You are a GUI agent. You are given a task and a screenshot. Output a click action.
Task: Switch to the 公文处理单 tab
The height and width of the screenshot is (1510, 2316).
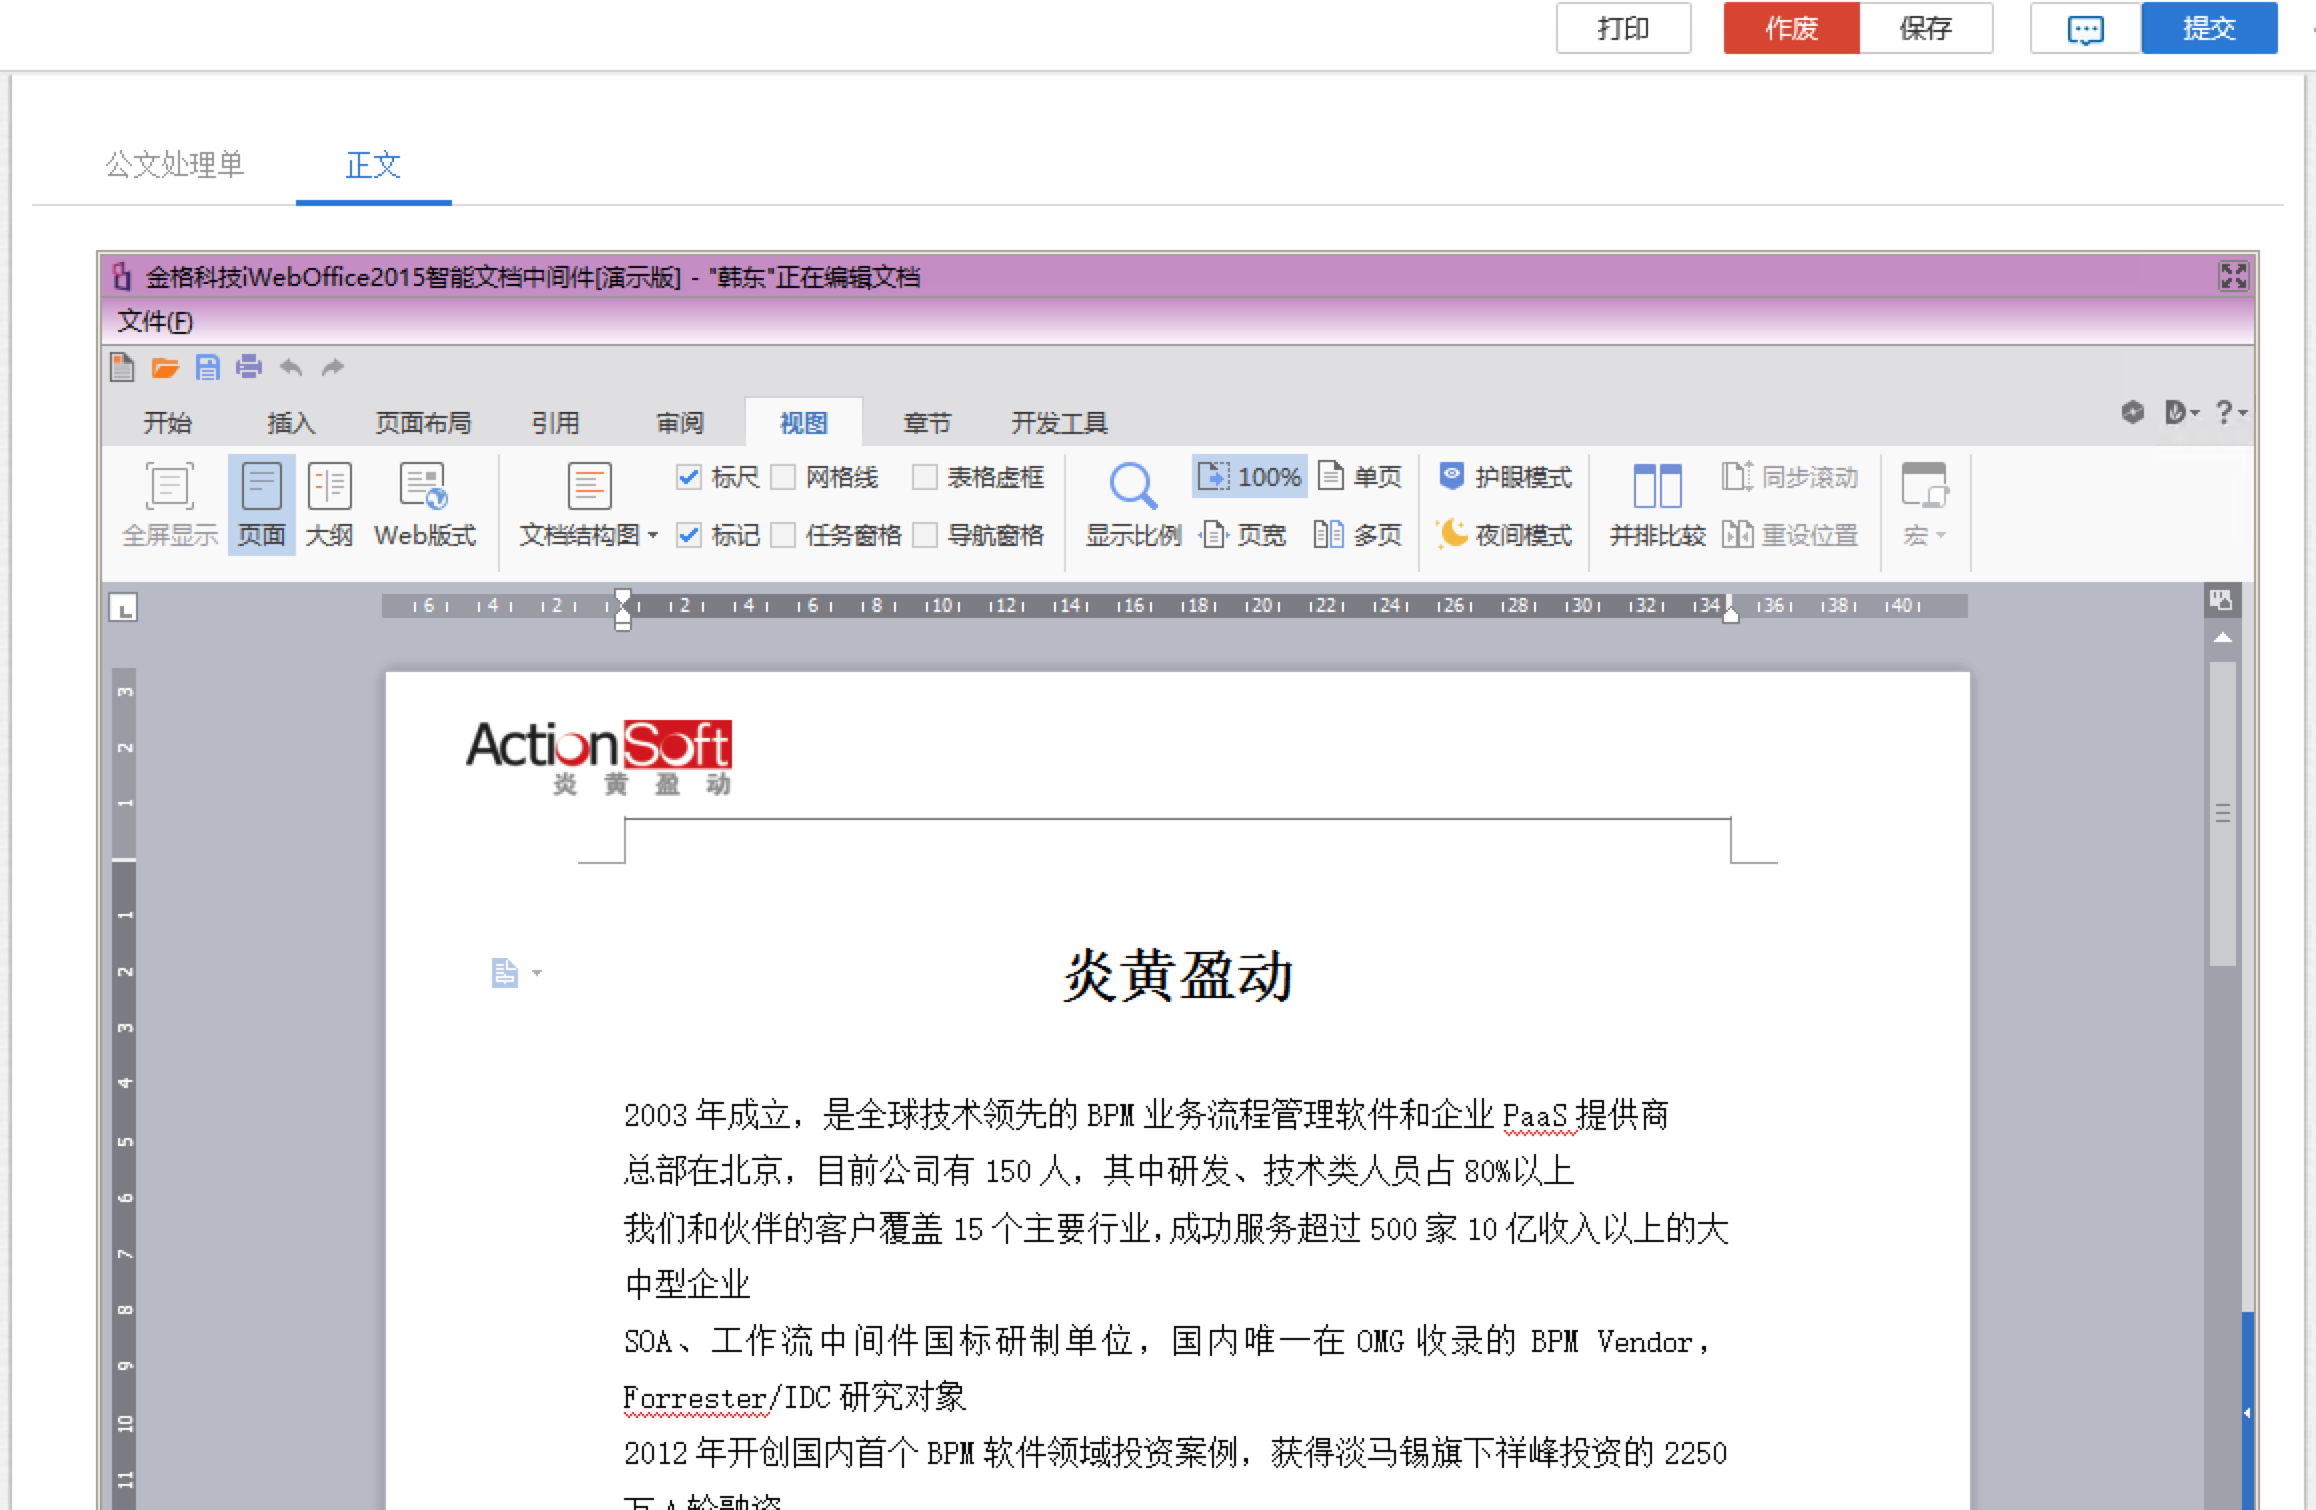[x=175, y=164]
